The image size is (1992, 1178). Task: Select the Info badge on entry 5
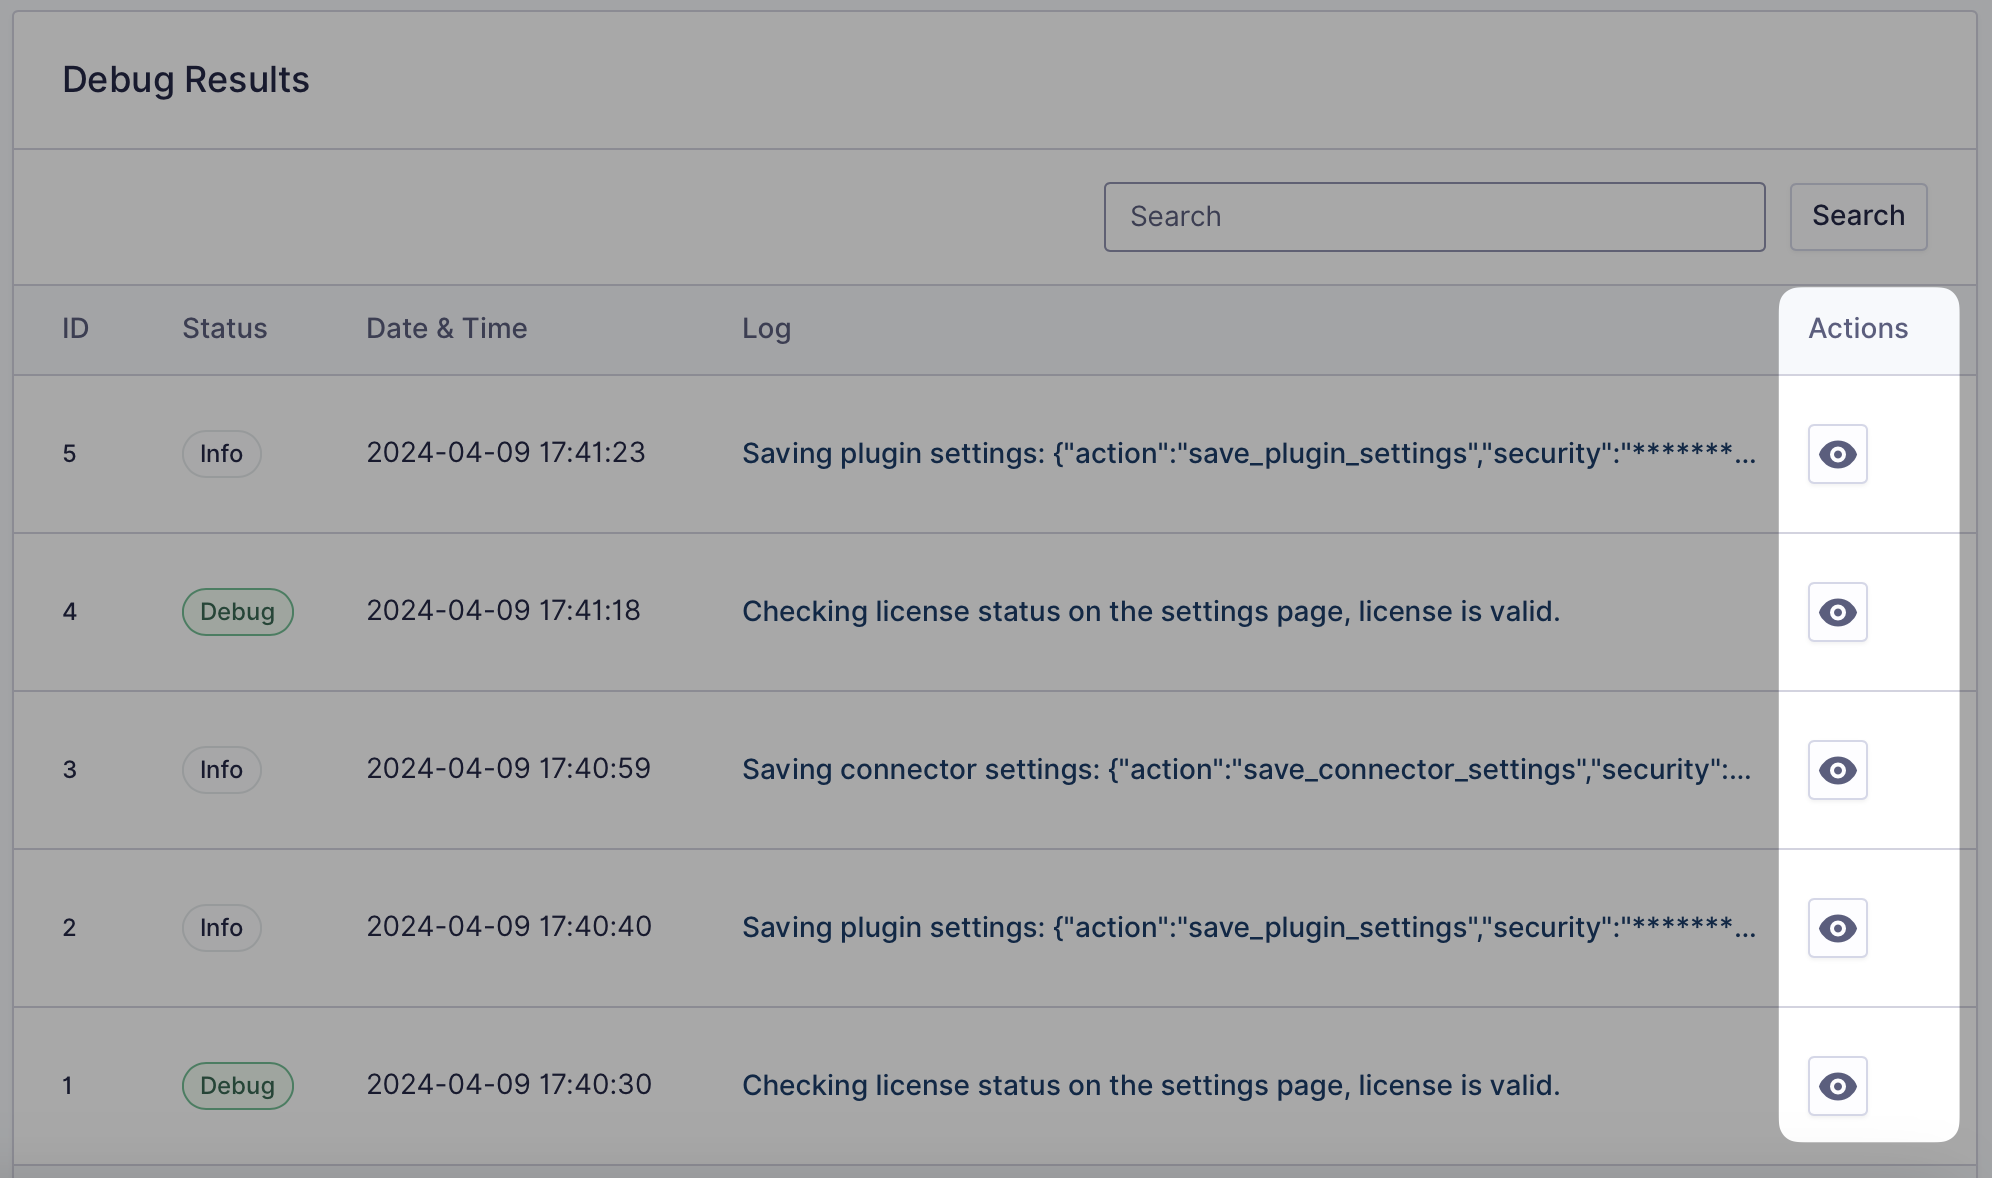click(221, 454)
